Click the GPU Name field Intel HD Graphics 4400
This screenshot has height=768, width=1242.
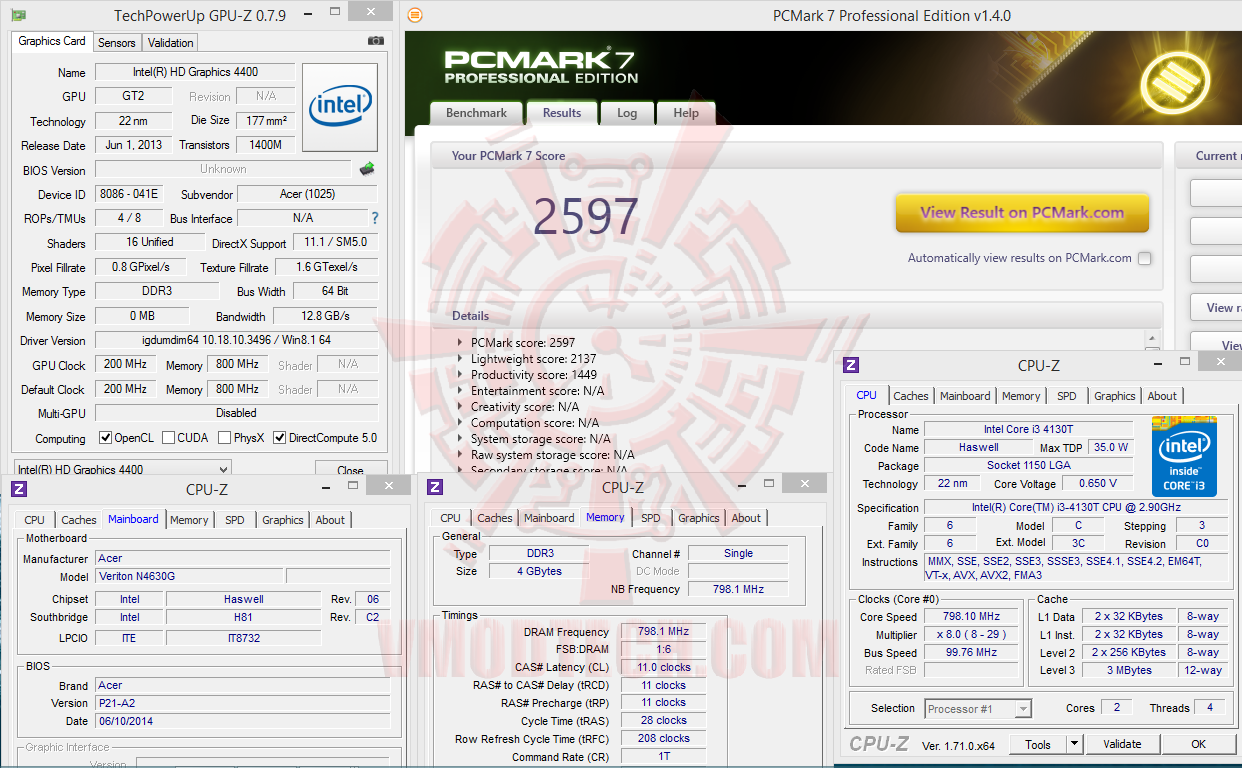pos(194,72)
